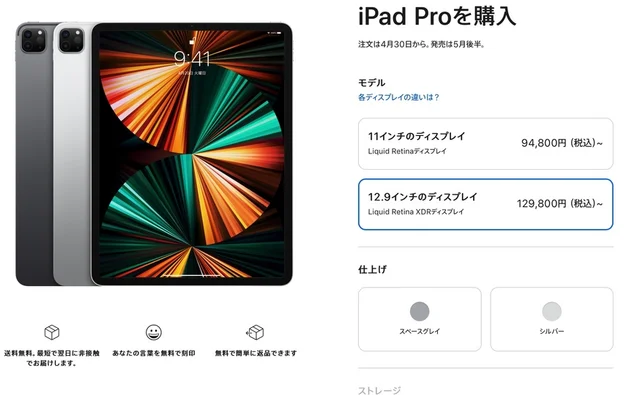Choose the シルバー finish option
The width and height of the screenshot is (640, 395).
(551, 319)
